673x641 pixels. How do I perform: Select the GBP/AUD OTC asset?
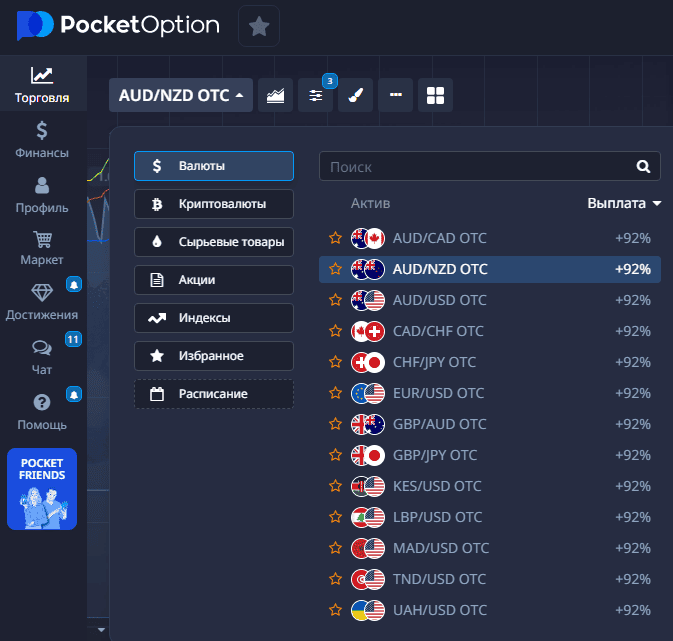click(x=490, y=424)
